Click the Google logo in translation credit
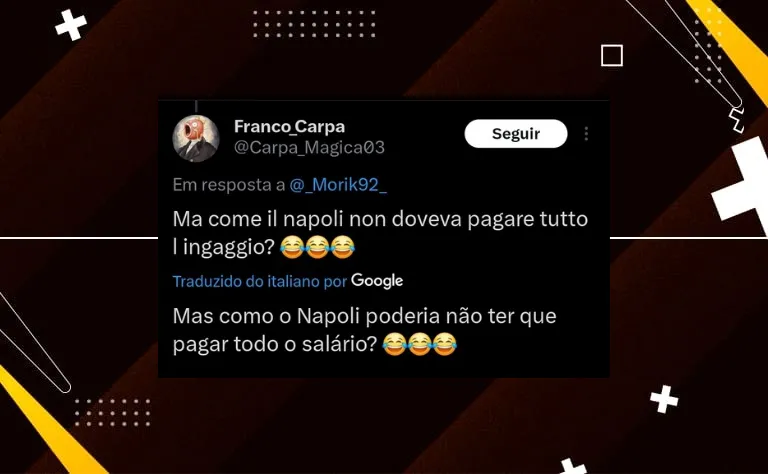Viewport: 768px width, 474px height. (x=377, y=281)
